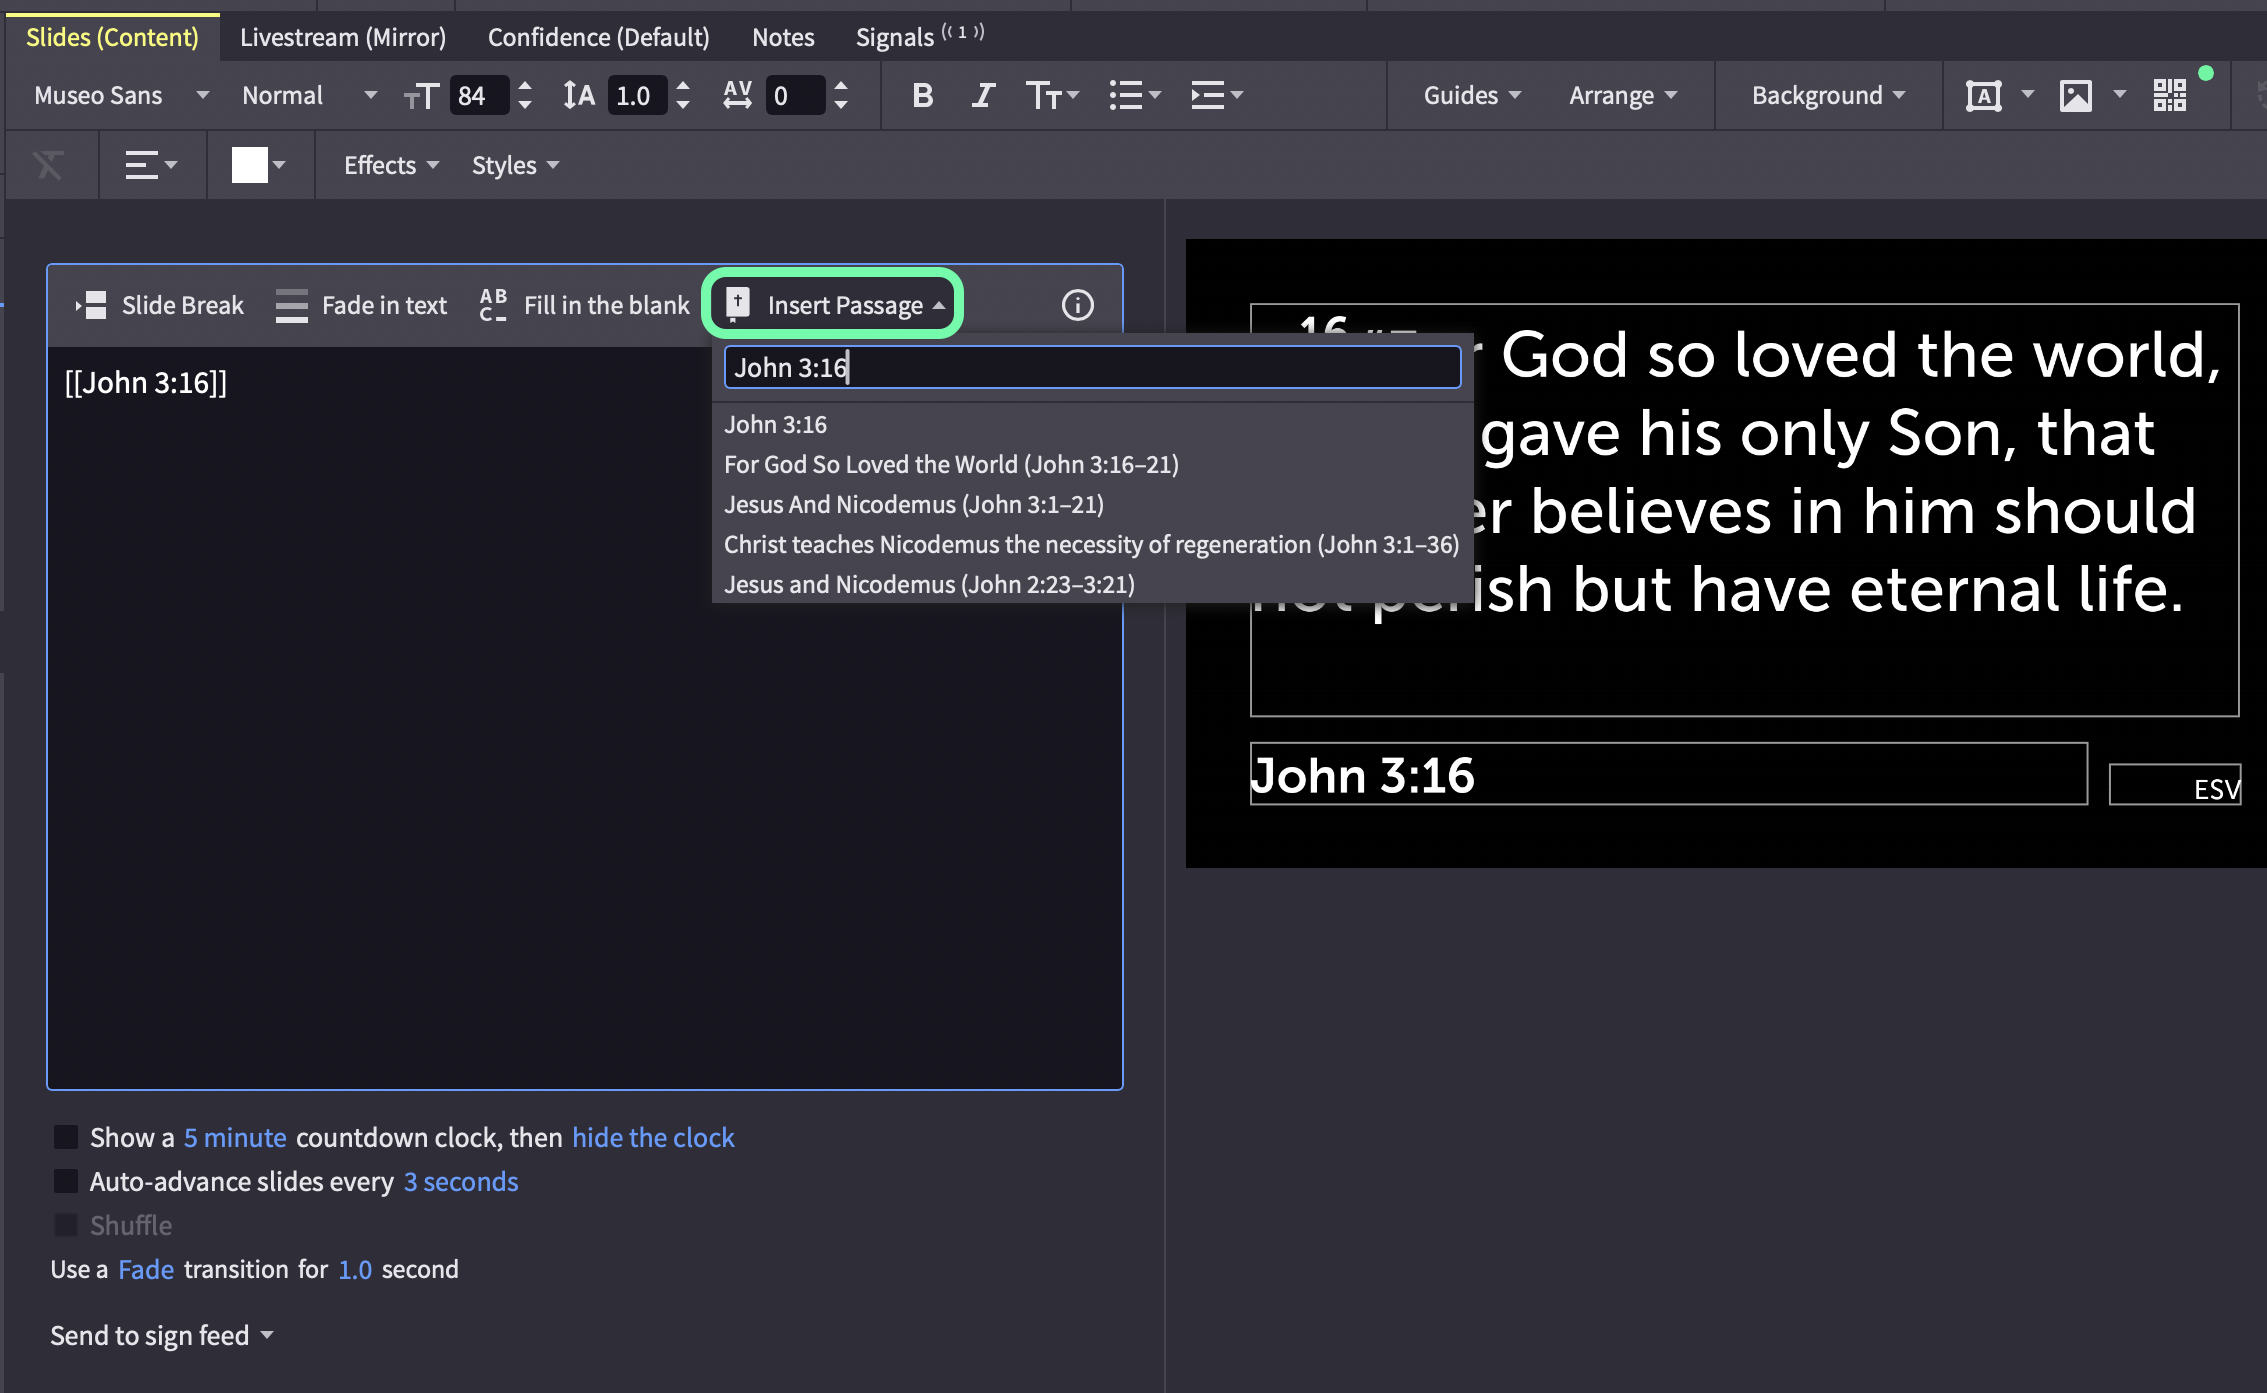The image size is (2267, 1393).
Task: Select For God So Loved the World suggestion
Action: (1091, 464)
